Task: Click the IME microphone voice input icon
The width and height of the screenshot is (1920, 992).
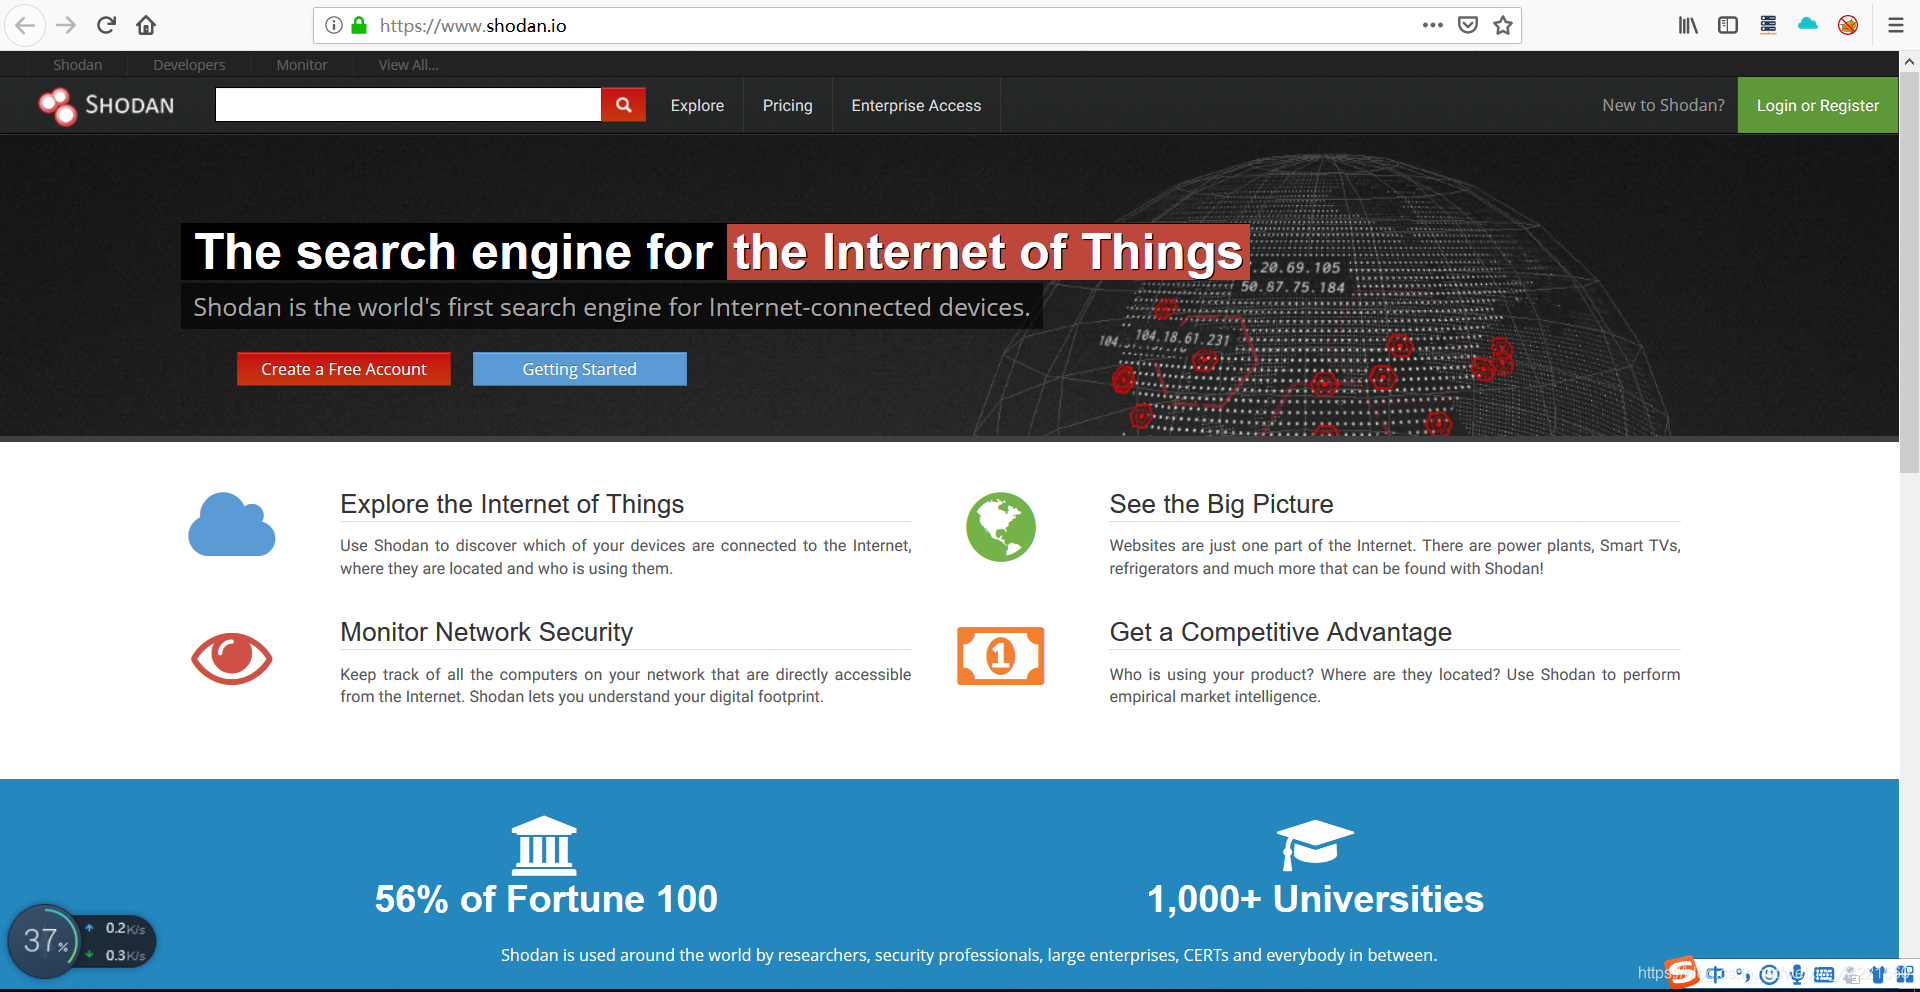Action: tap(1797, 974)
